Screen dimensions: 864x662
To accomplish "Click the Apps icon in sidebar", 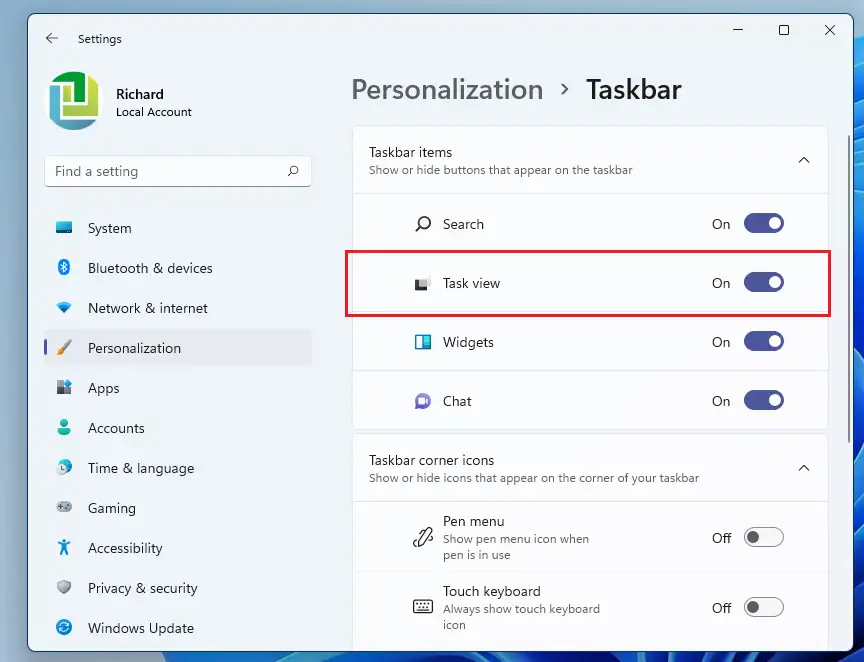I will click(x=64, y=387).
